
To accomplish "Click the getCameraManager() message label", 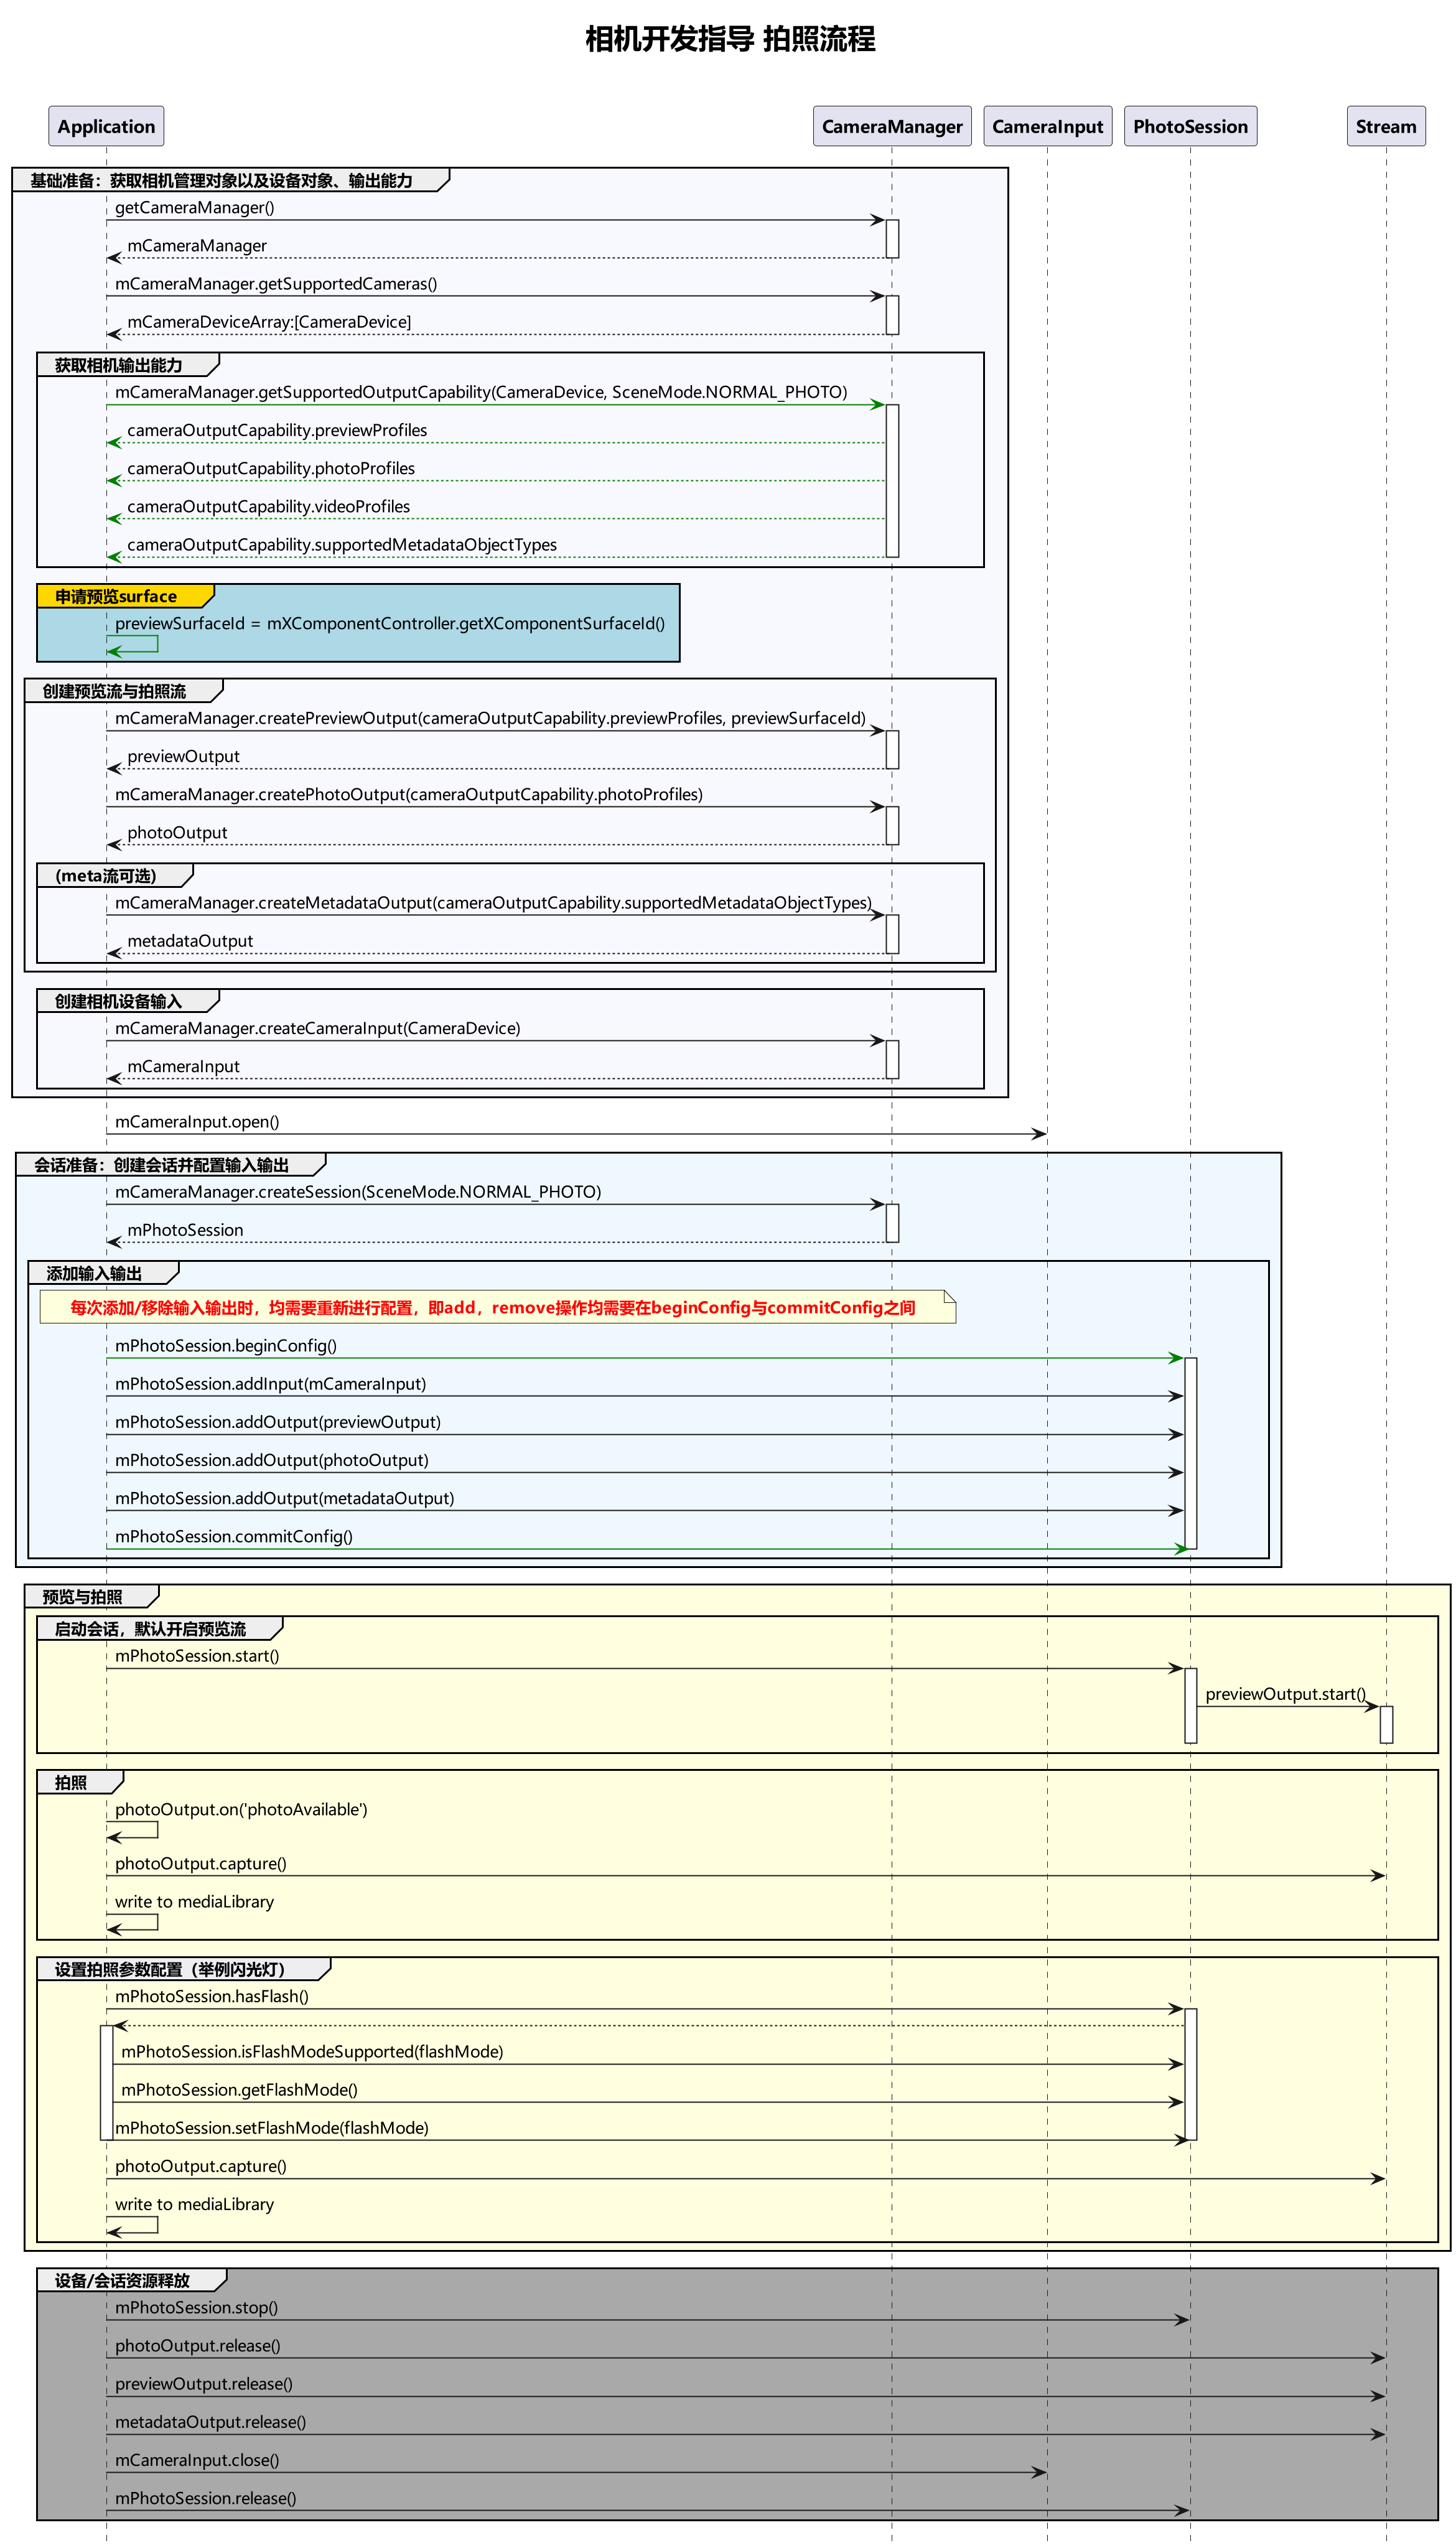I will pyautogui.click(x=194, y=208).
